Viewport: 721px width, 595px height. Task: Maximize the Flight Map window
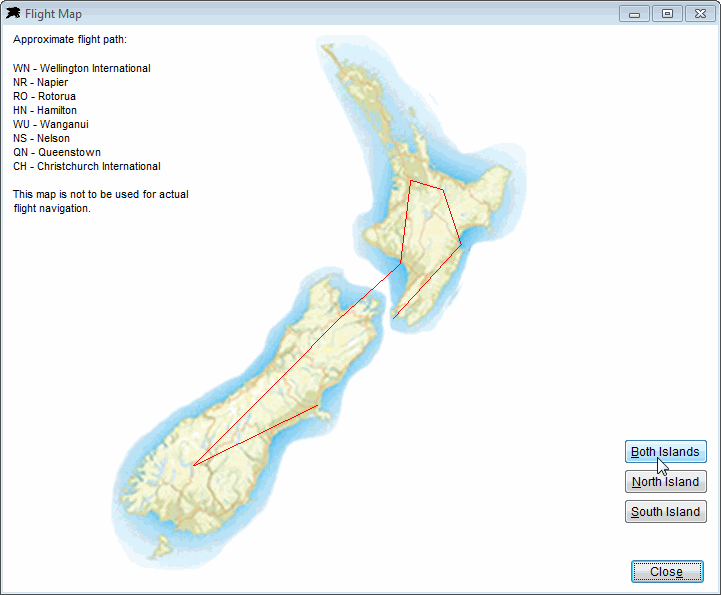(667, 14)
